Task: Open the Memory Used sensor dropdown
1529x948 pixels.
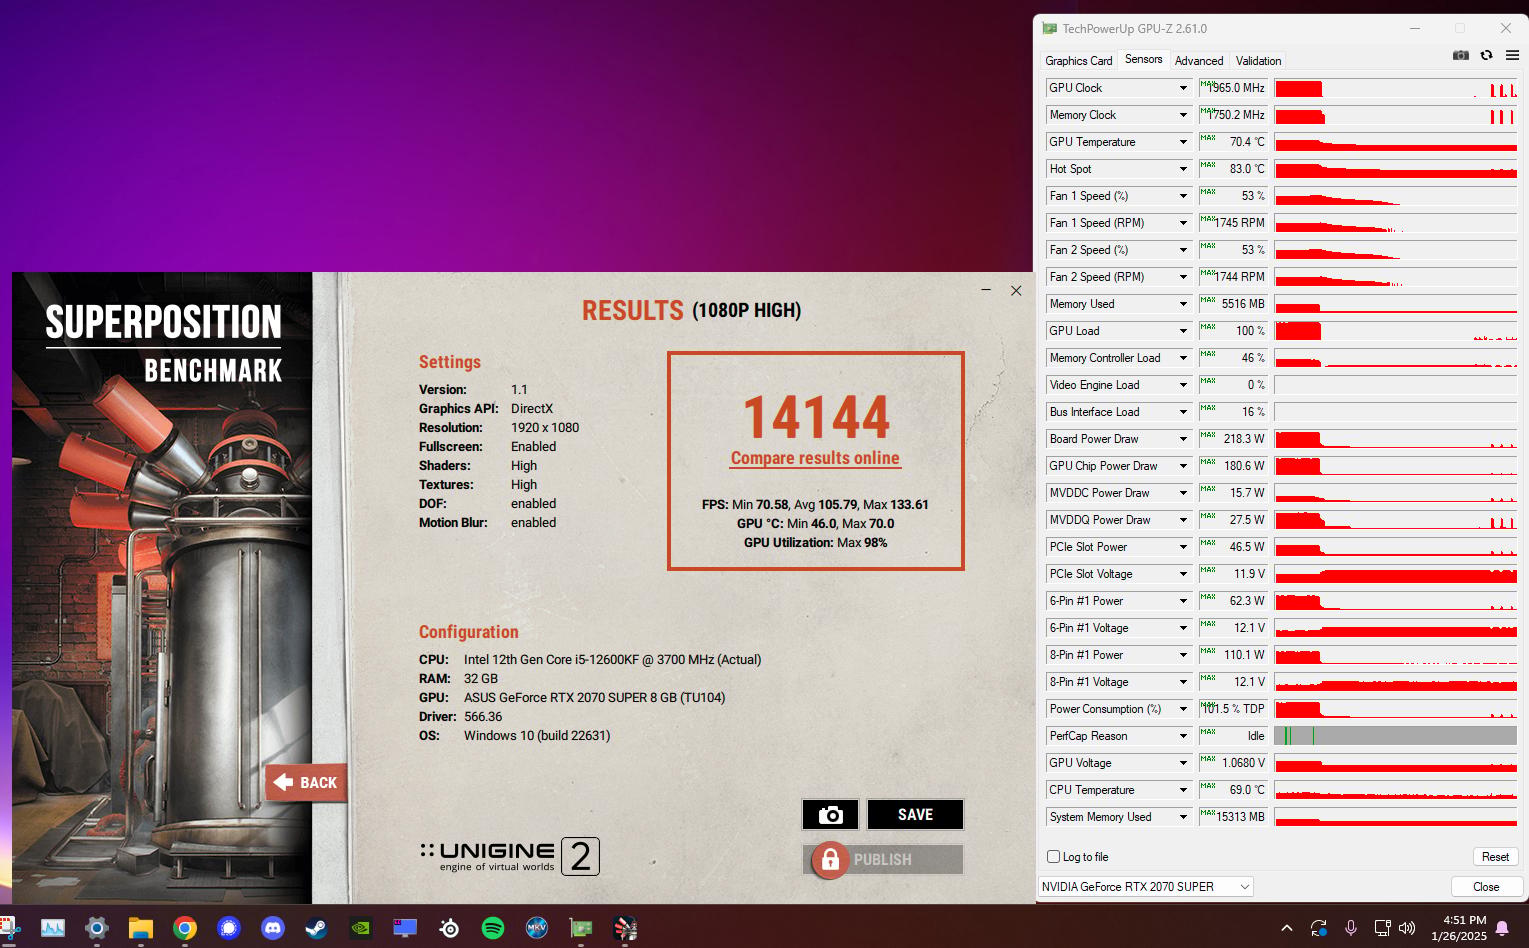Action: (1183, 304)
